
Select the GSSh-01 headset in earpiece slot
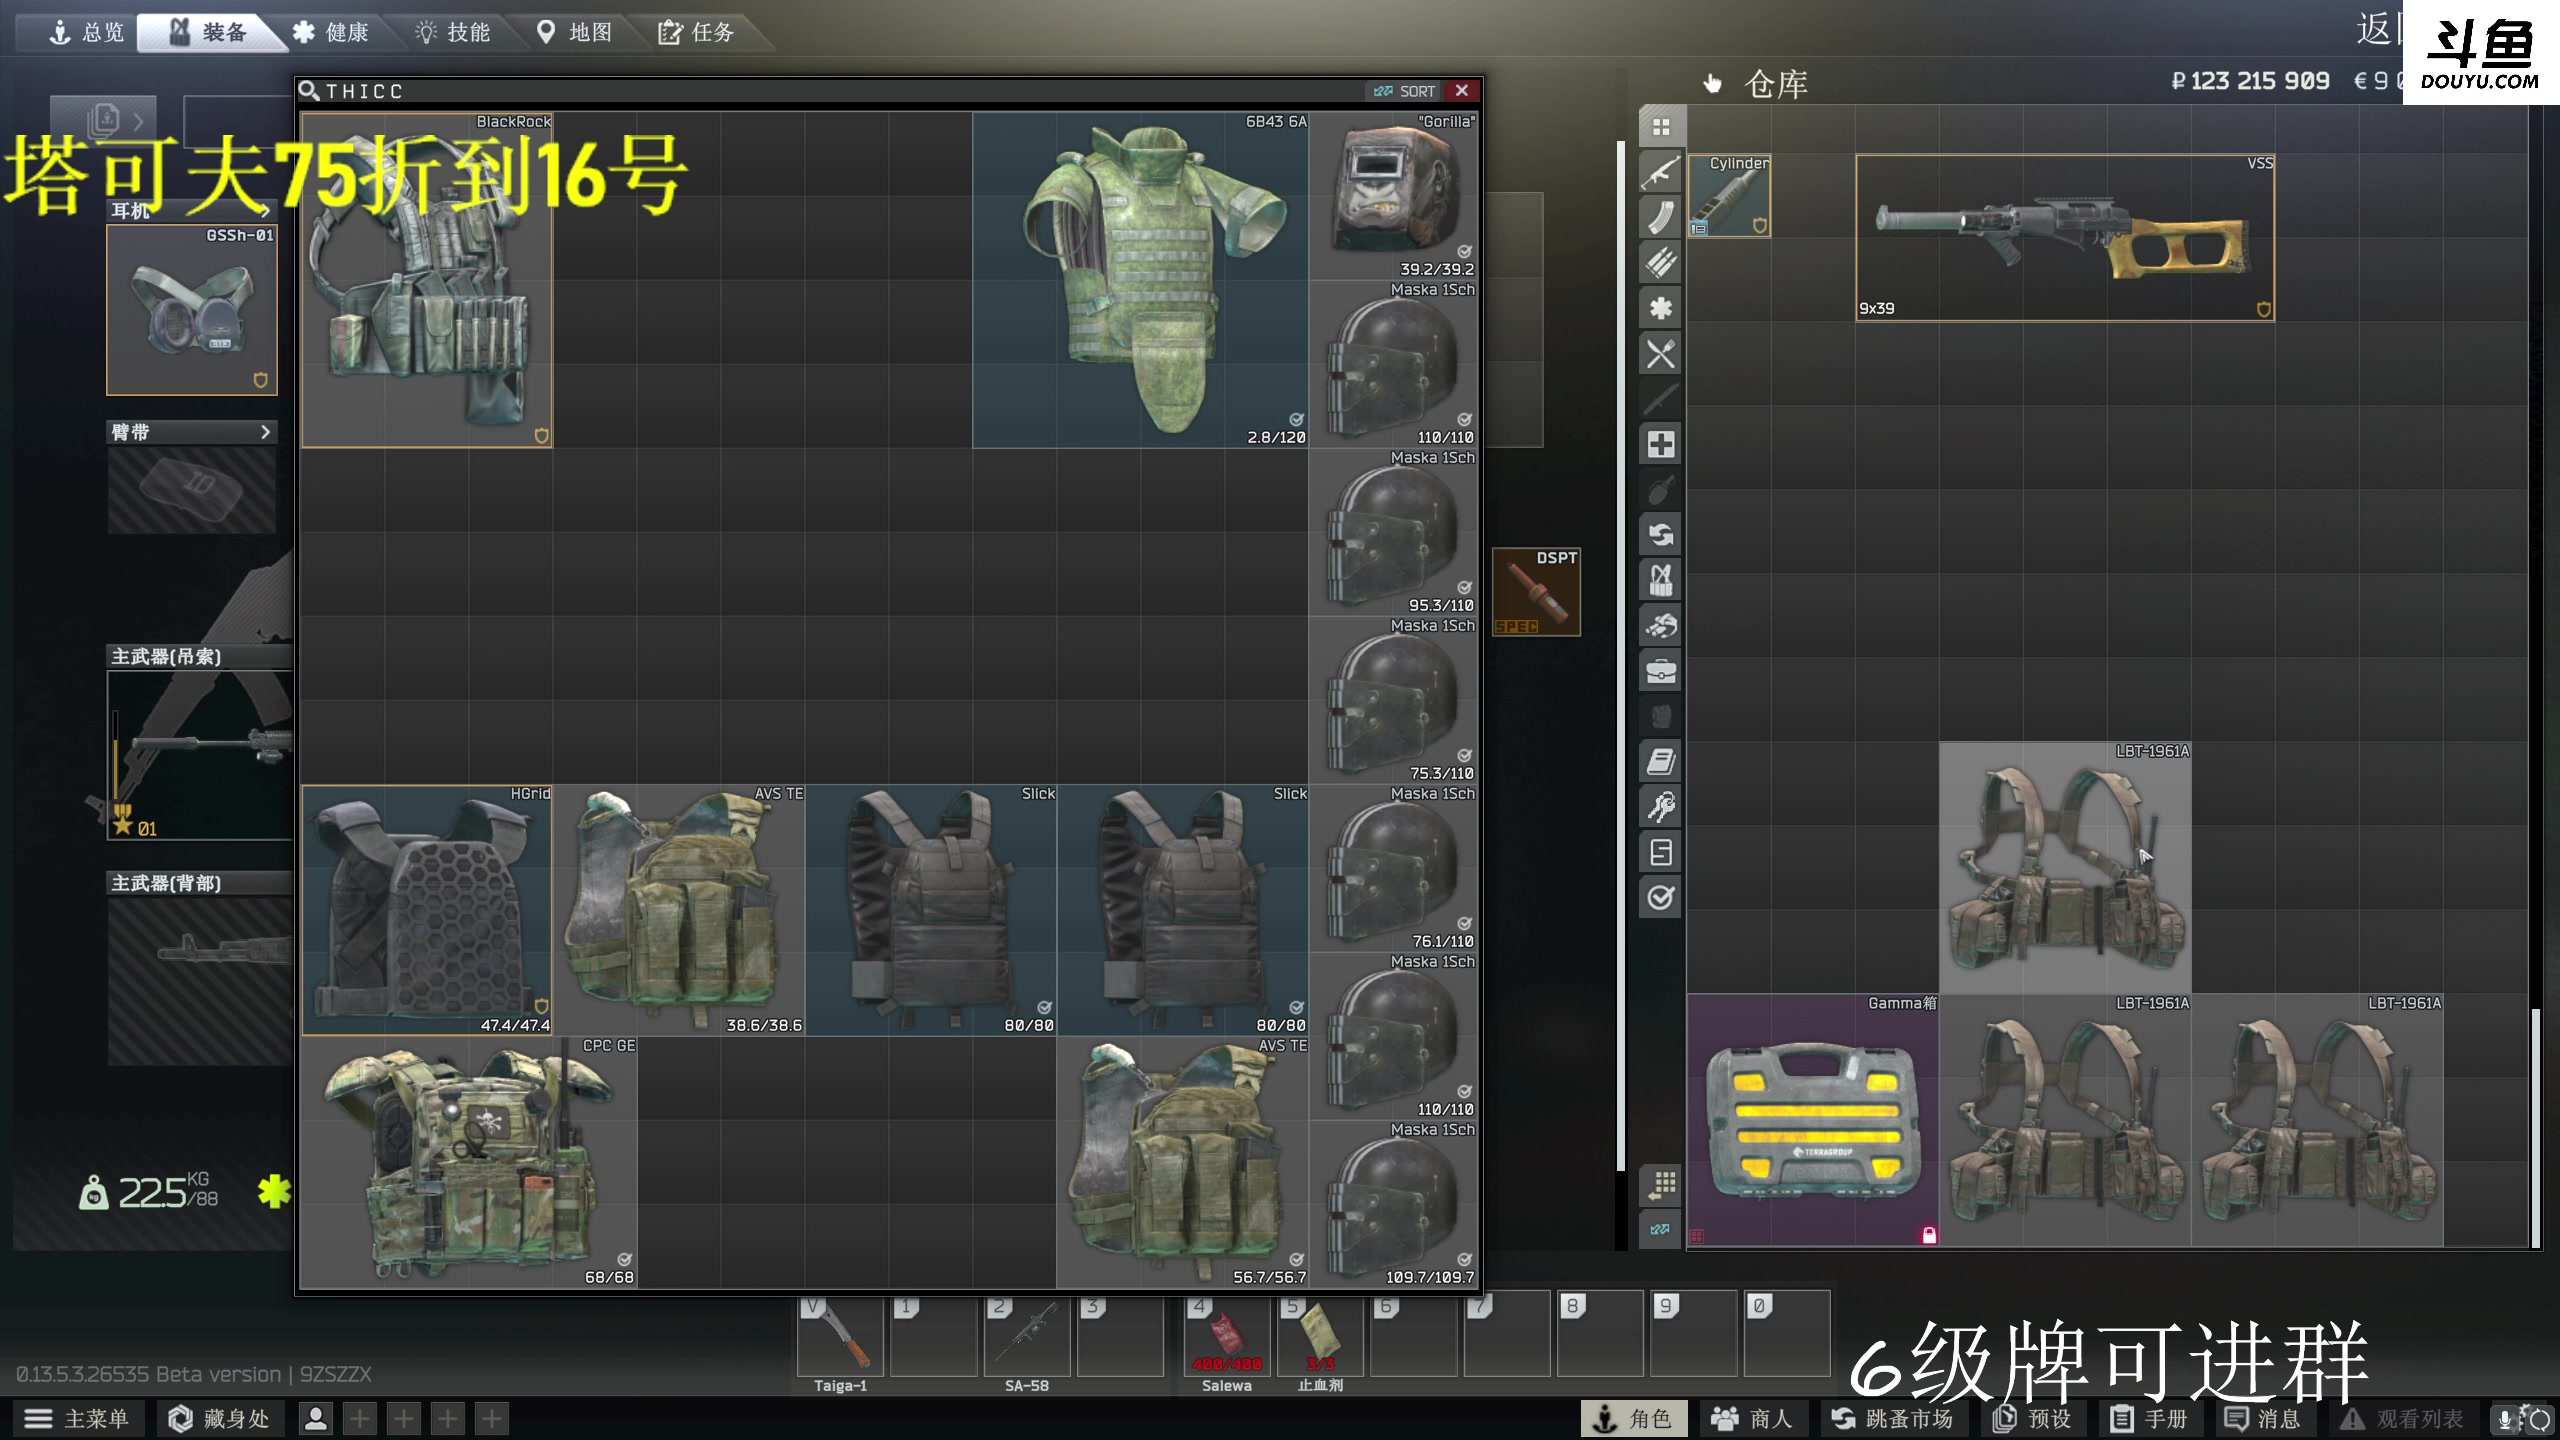pos(192,310)
